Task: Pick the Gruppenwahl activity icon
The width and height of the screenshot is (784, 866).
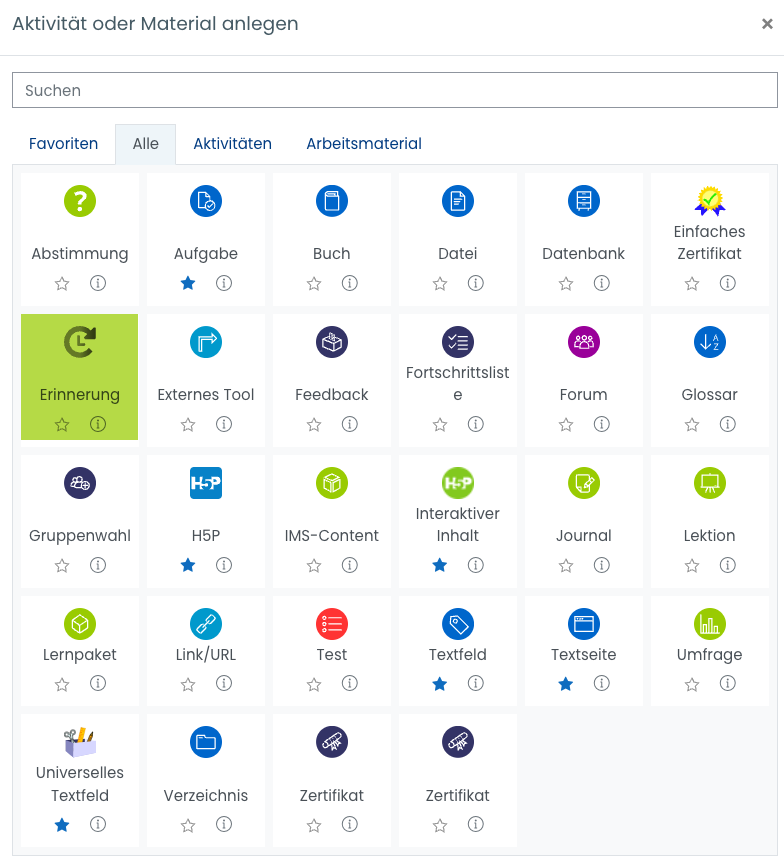Action: click(x=80, y=483)
